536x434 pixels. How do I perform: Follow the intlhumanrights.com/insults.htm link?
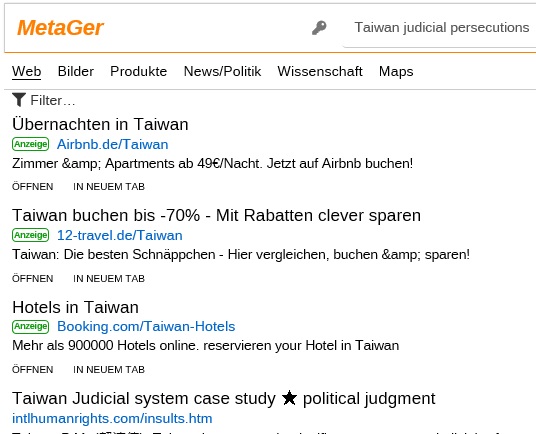tap(112, 418)
